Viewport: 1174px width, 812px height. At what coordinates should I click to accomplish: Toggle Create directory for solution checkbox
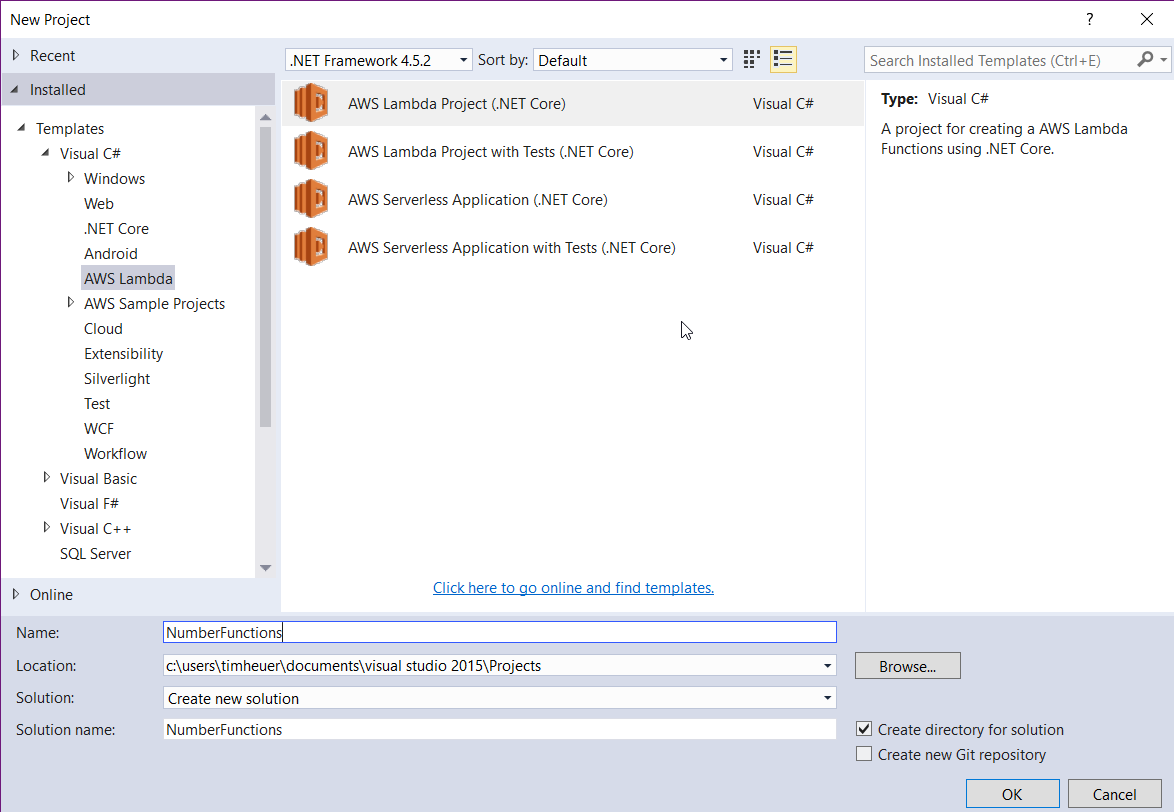(864, 729)
